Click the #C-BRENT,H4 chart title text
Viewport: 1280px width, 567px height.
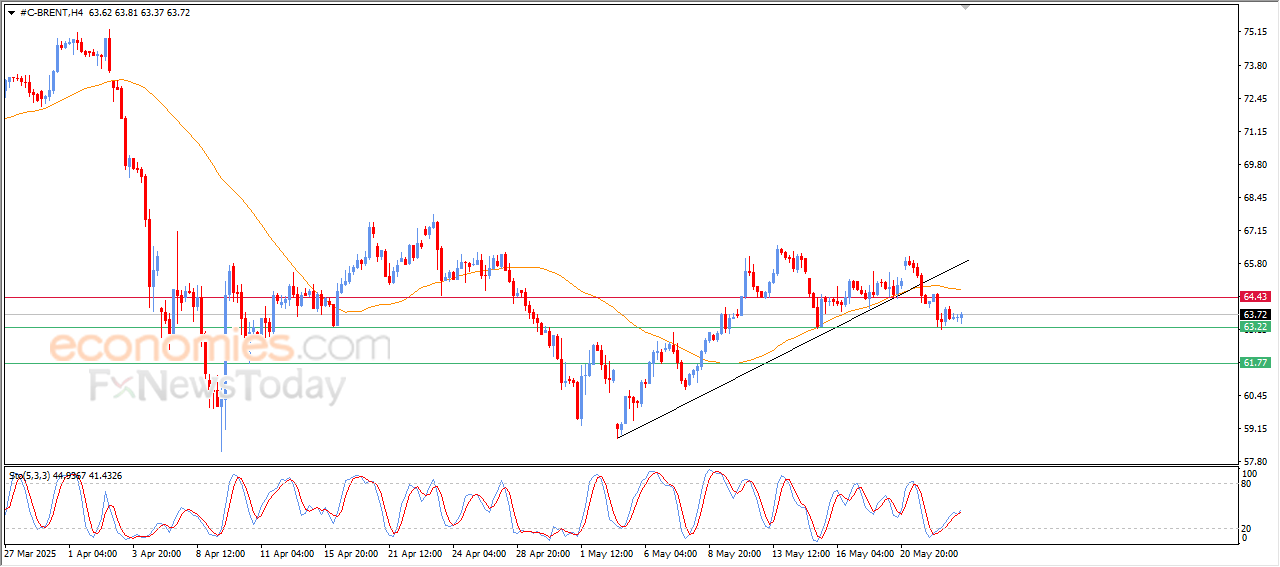pyautogui.click(x=52, y=12)
